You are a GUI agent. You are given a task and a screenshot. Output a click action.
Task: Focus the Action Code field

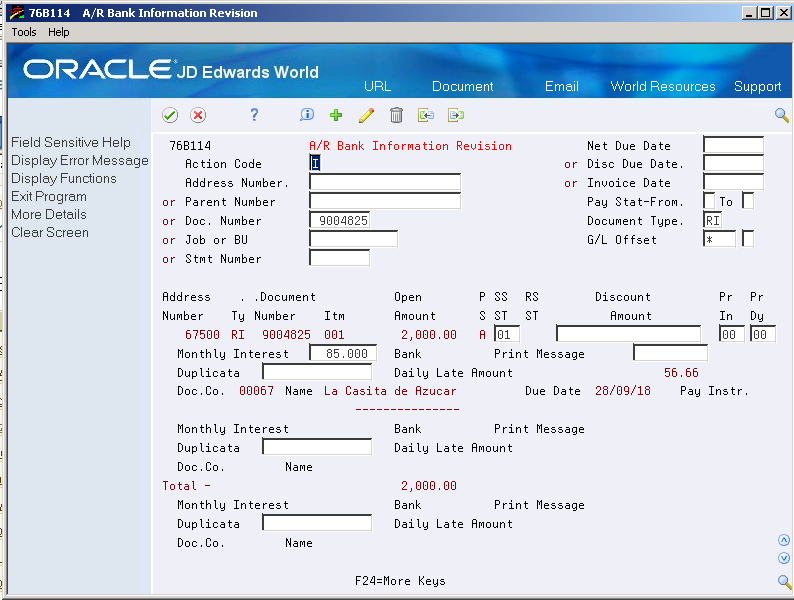point(315,163)
